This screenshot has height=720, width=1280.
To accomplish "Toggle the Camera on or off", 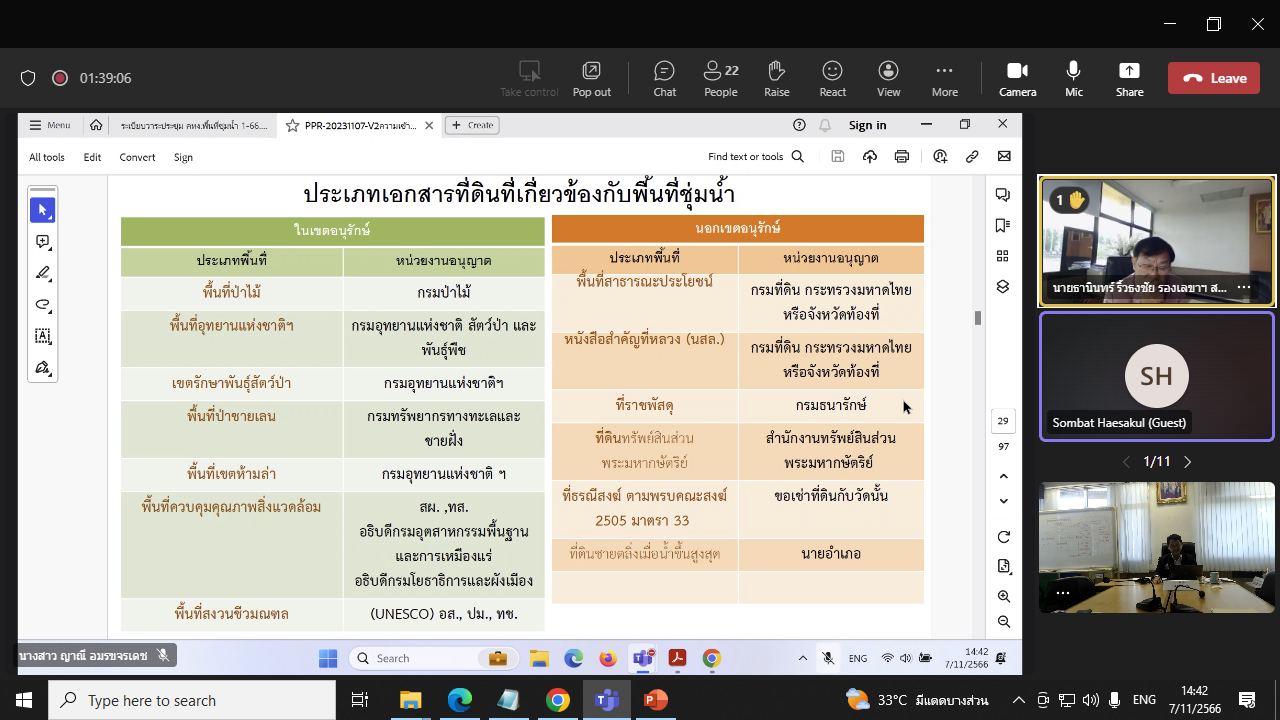I will (x=1017, y=78).
